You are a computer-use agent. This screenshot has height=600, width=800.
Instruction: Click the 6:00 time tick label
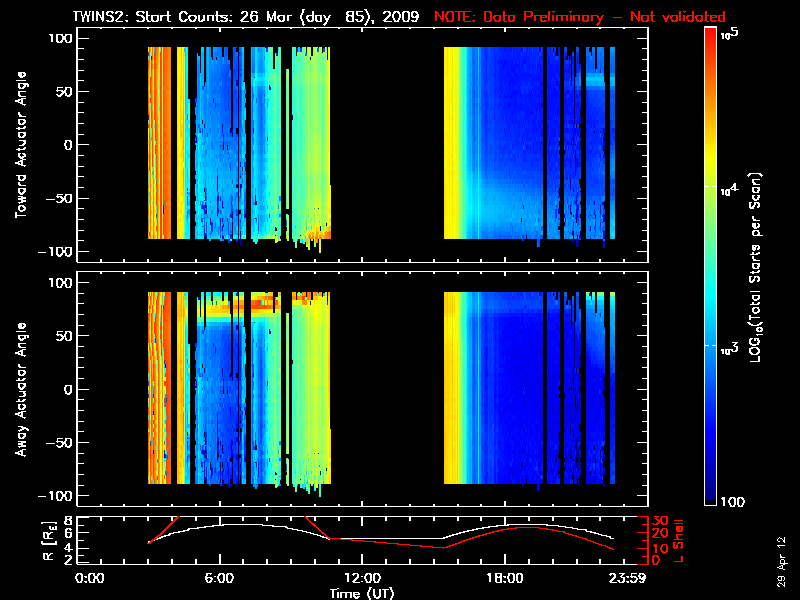[x=219, y=577]
